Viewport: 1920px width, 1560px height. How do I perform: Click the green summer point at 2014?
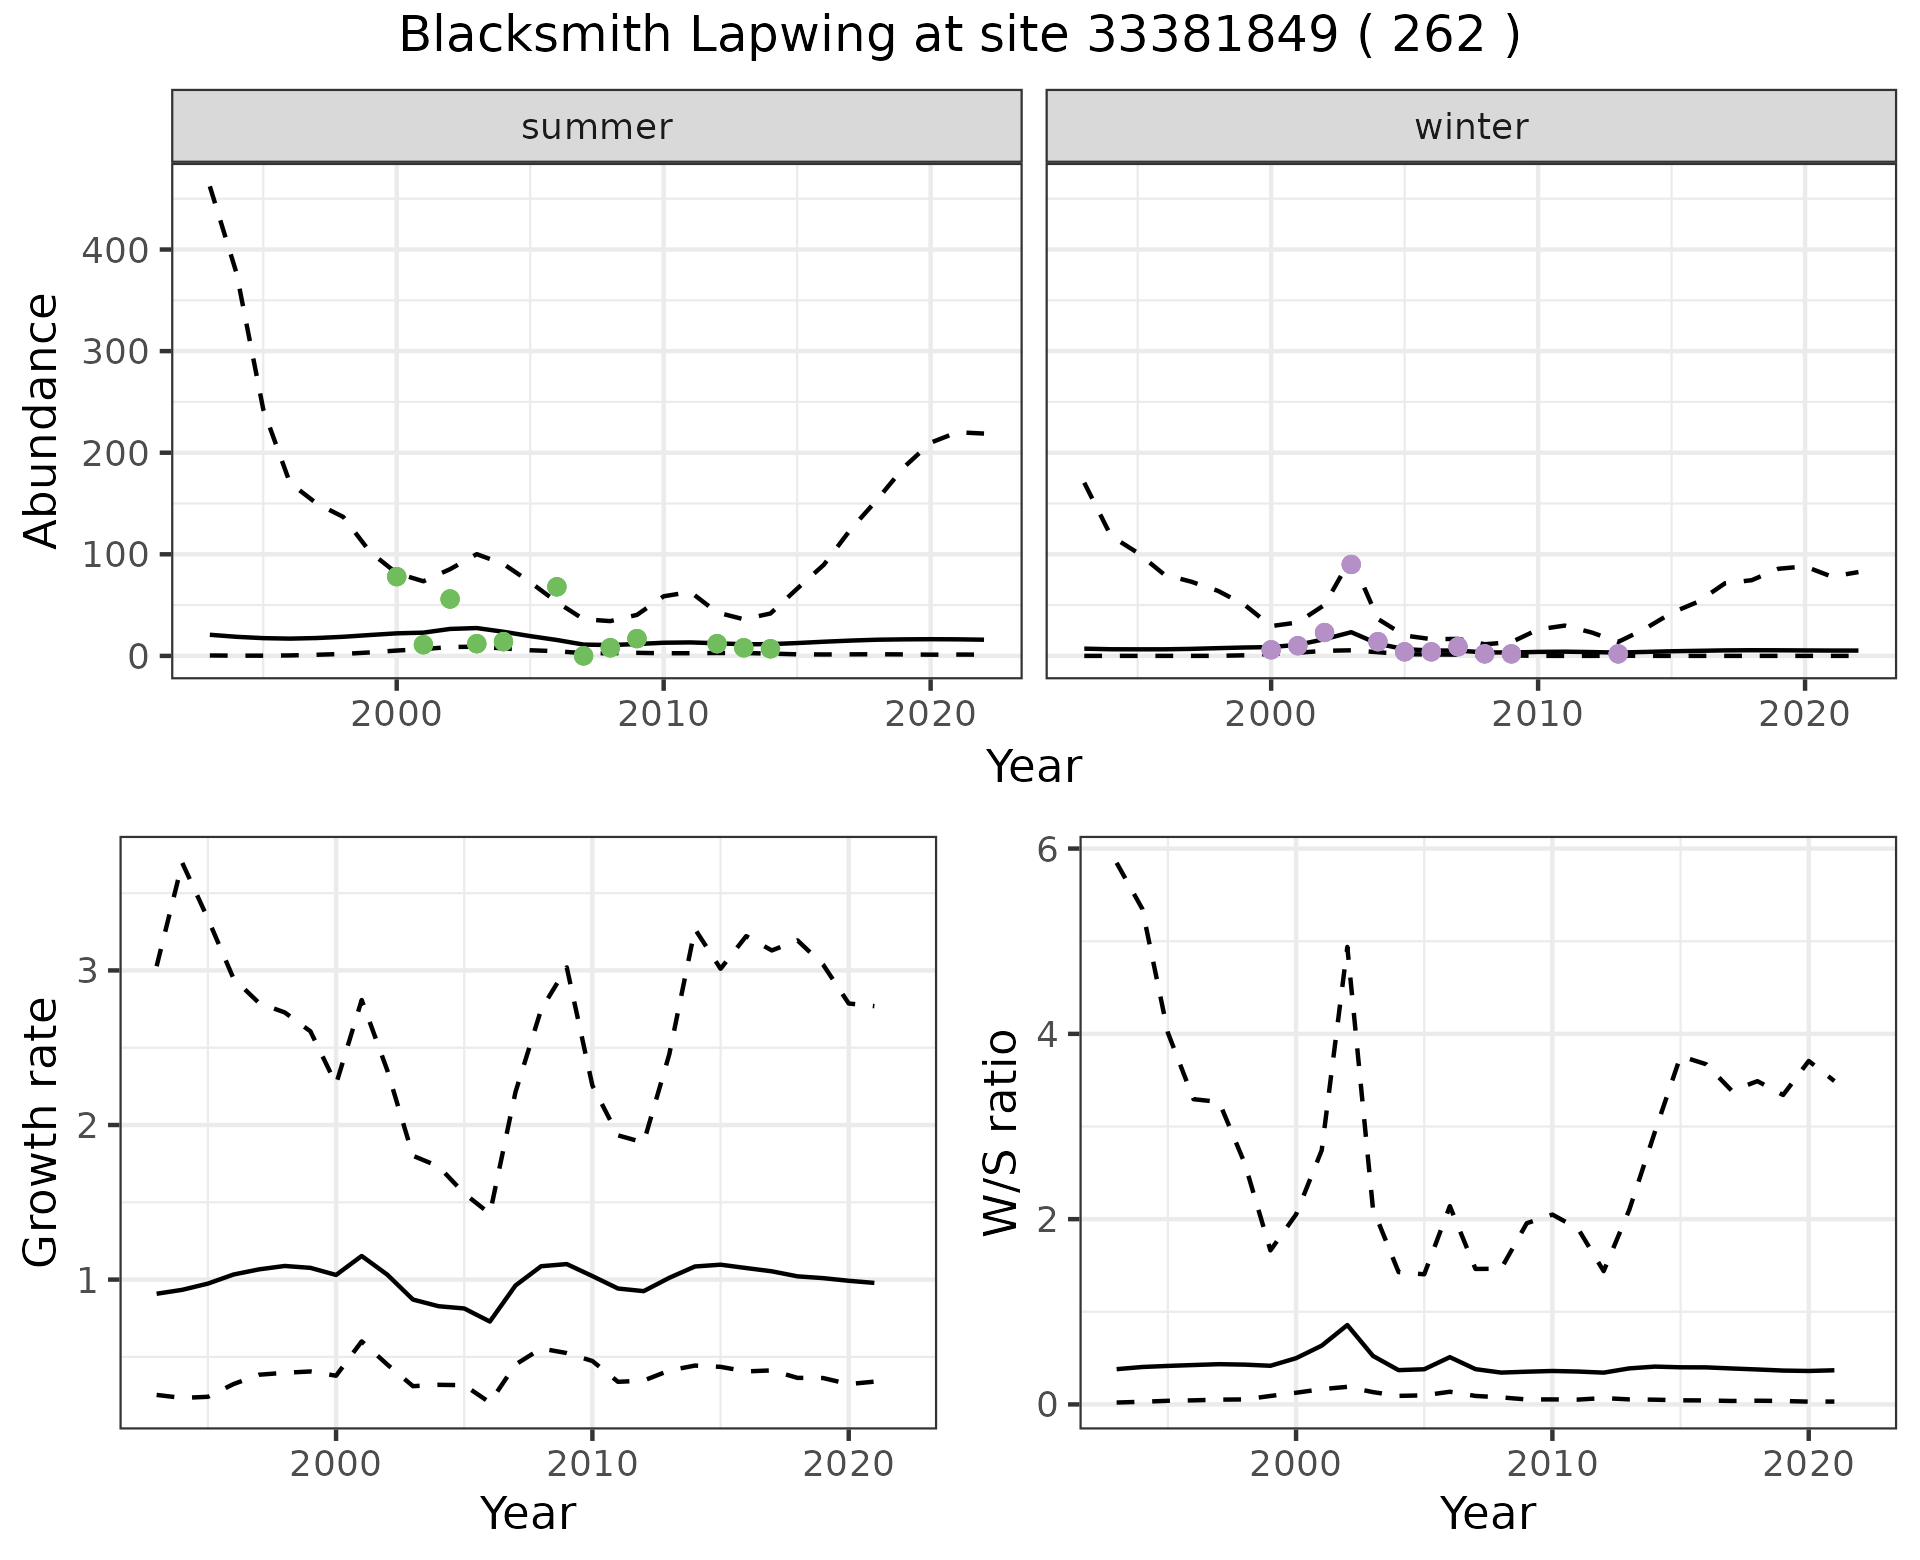[x=770, y=649]
